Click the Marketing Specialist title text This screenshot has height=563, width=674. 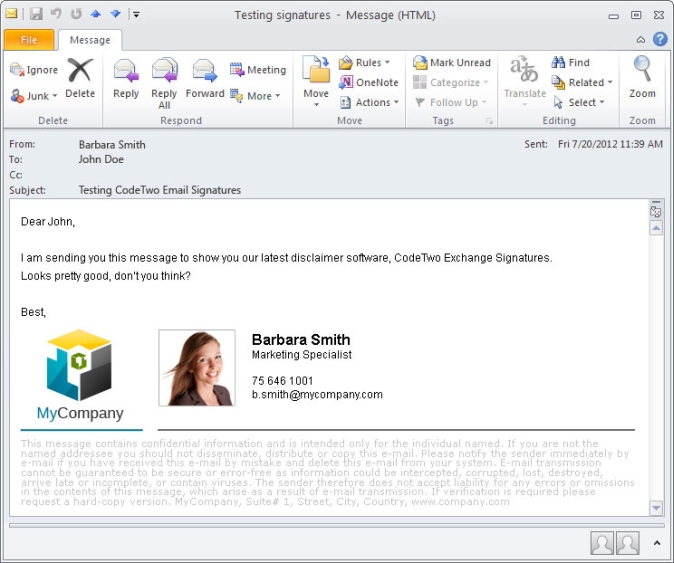301,355
